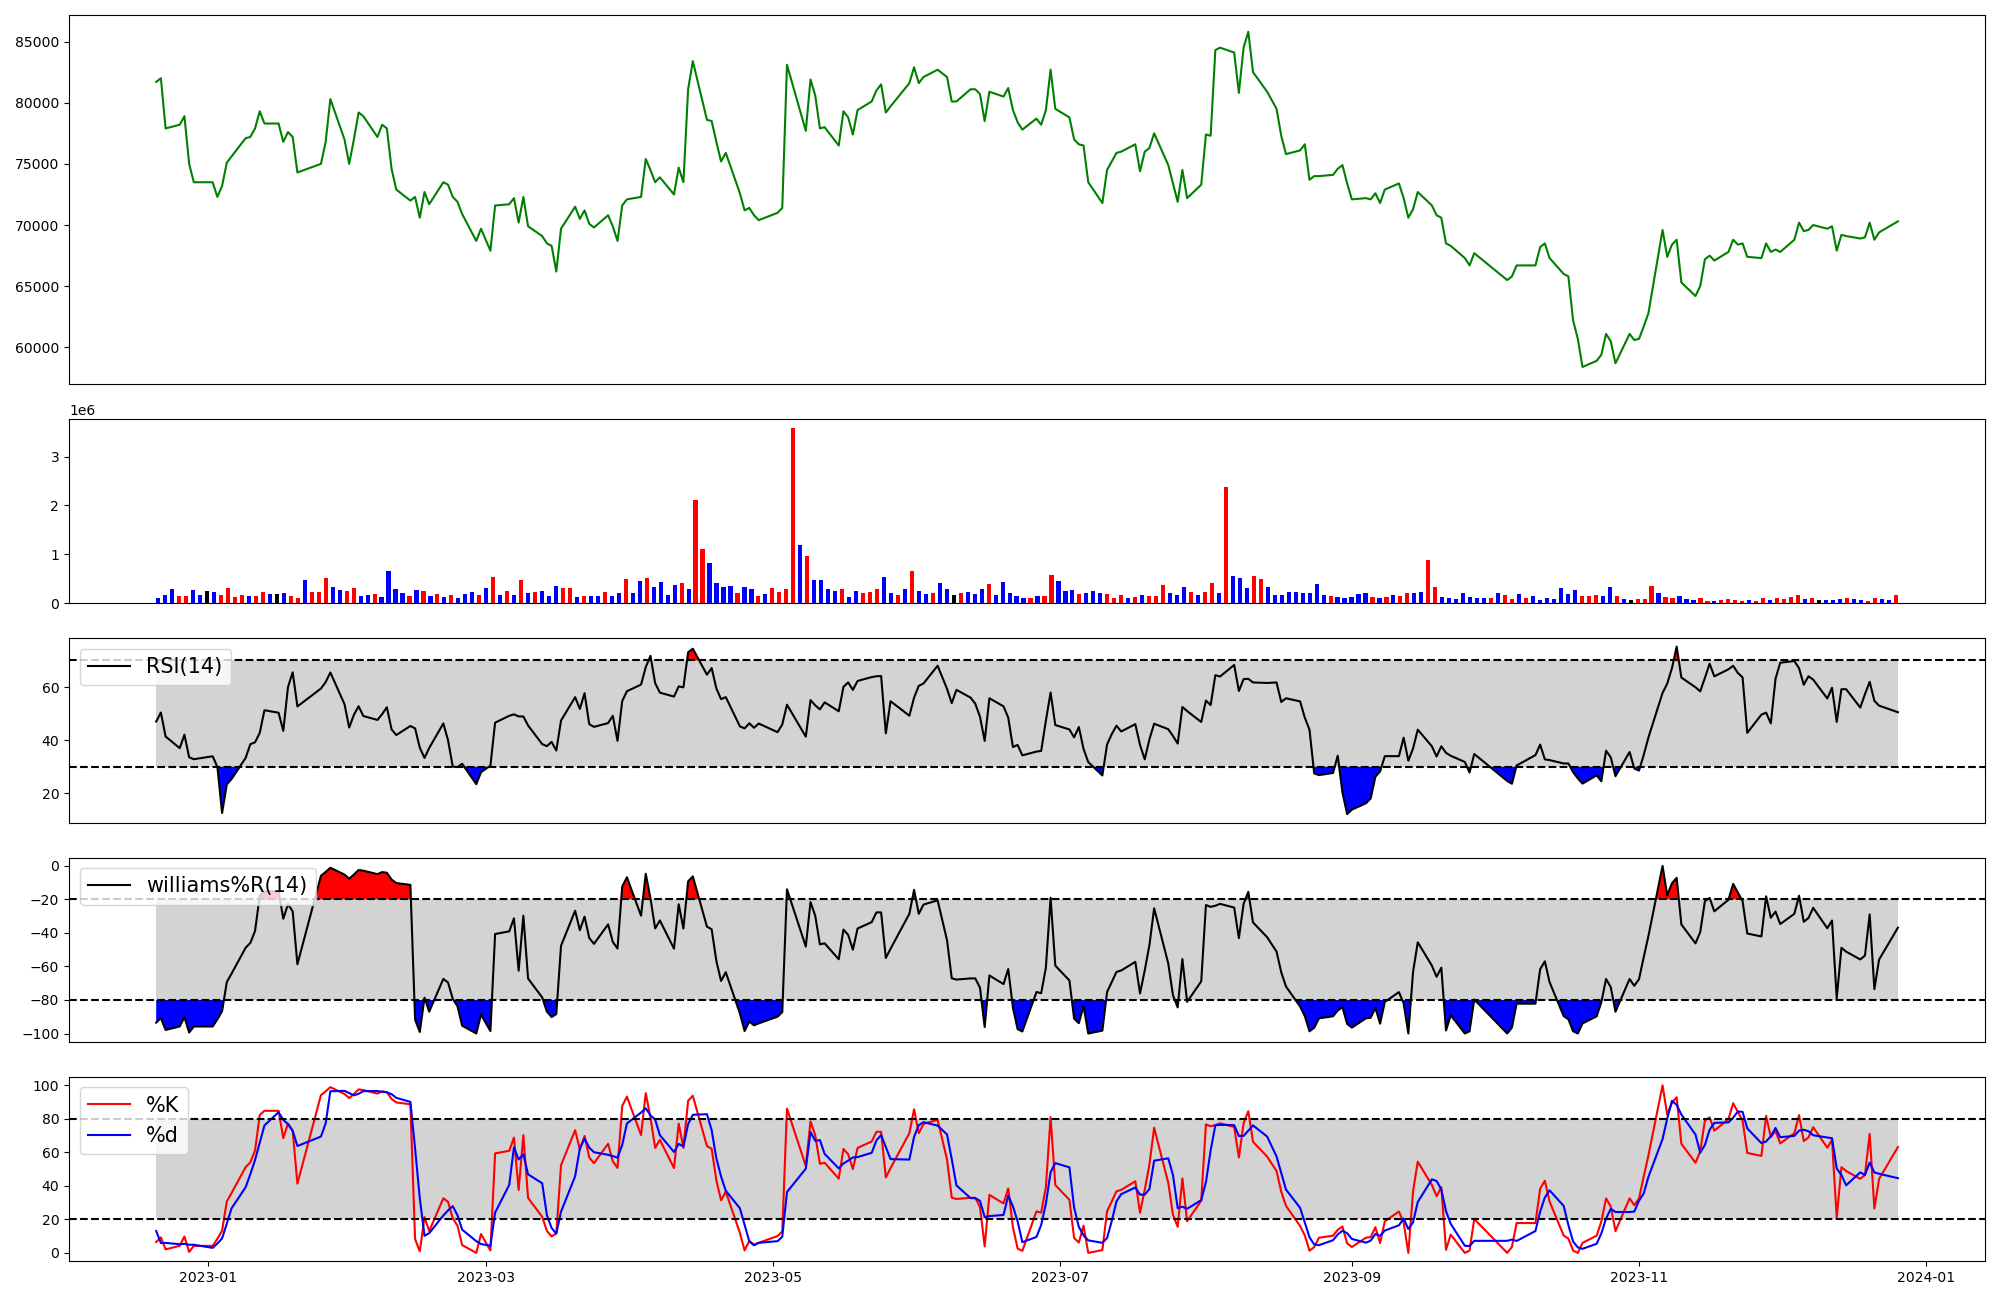2000x1300 pixels.
Task: Click the red overbought area above the RSI 70 line
Action: pos(692,655)
